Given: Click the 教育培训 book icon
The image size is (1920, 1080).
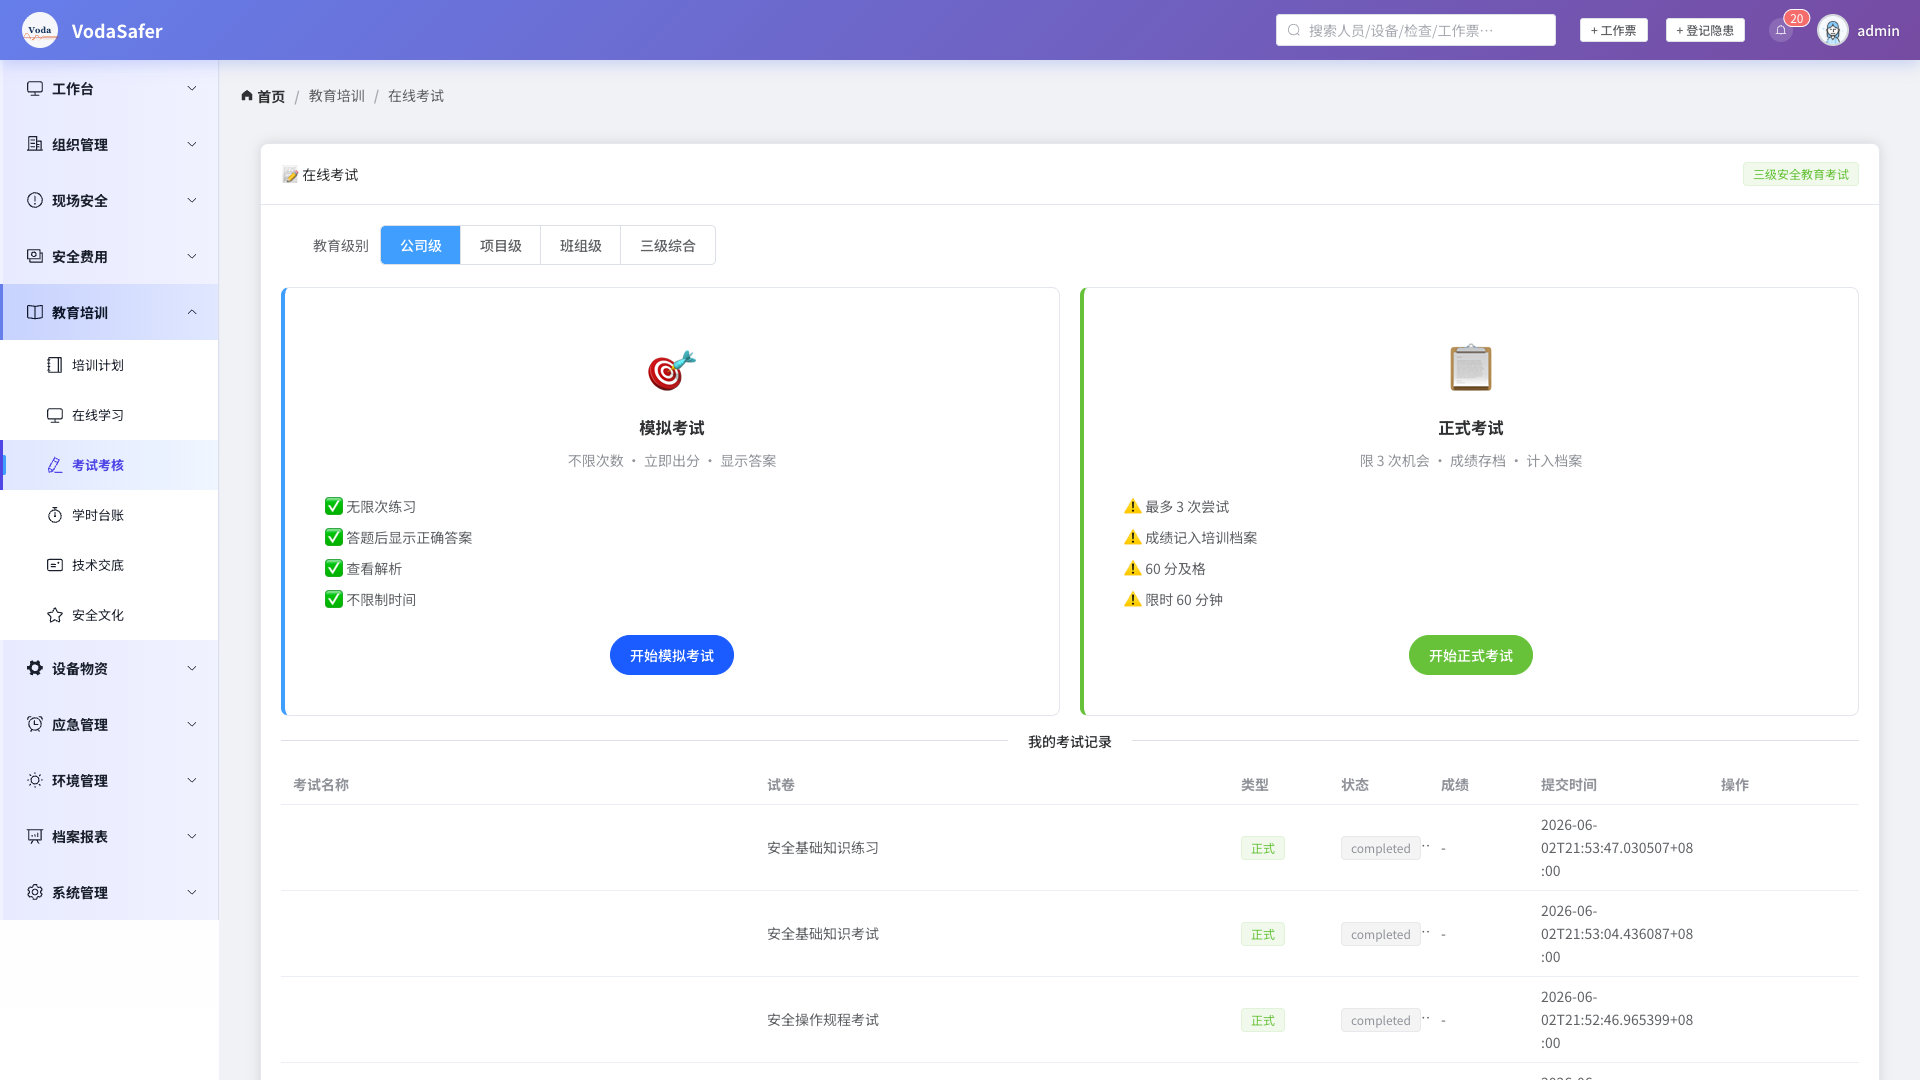Looking at the screenshot, I should click(35, 312).
